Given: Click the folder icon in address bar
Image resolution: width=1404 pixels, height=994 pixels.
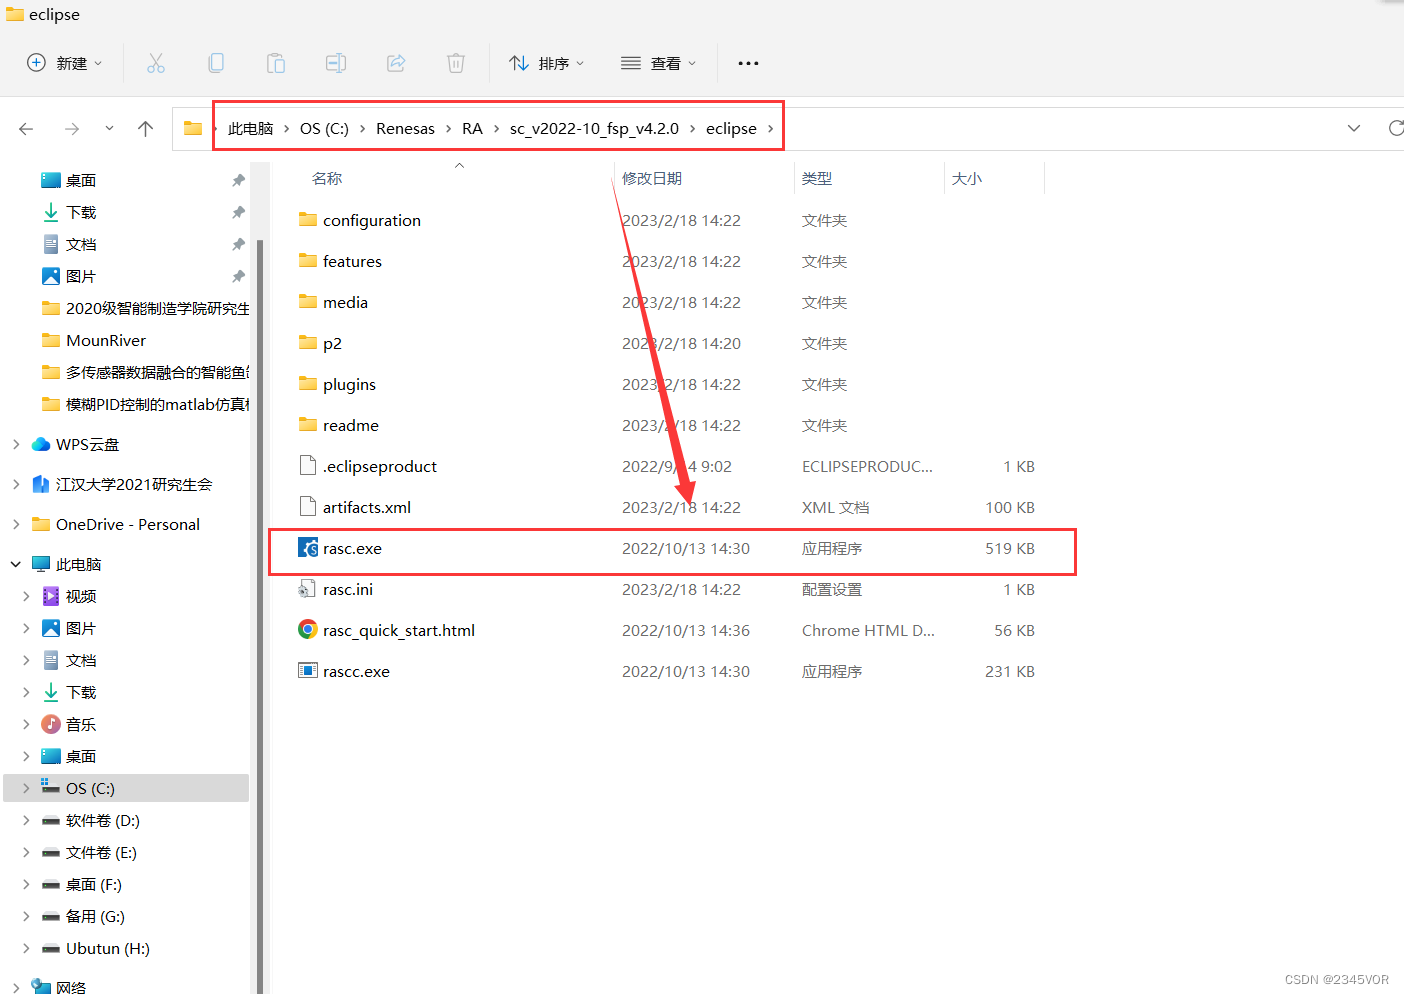Looking at the screenshot, I should (x=193, y=128).
